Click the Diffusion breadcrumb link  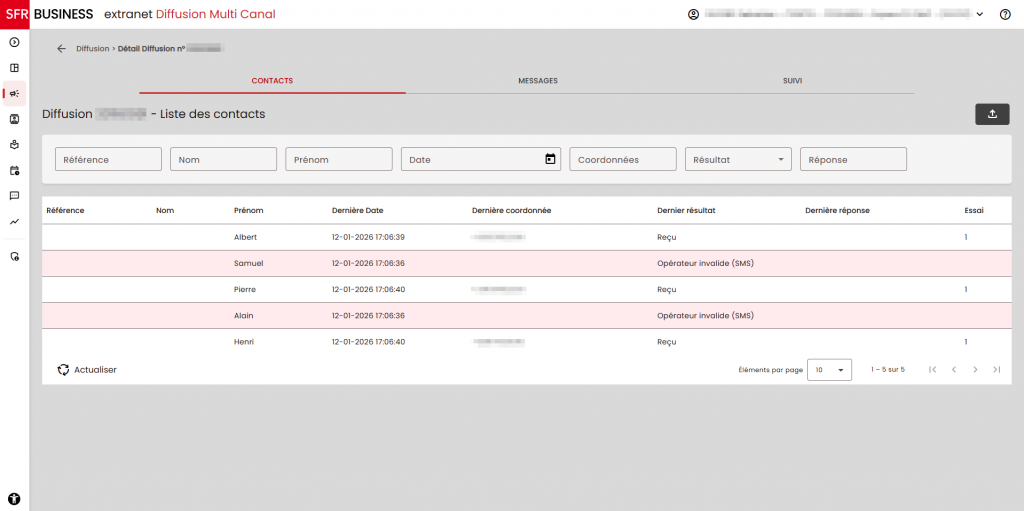click(92, 48)
